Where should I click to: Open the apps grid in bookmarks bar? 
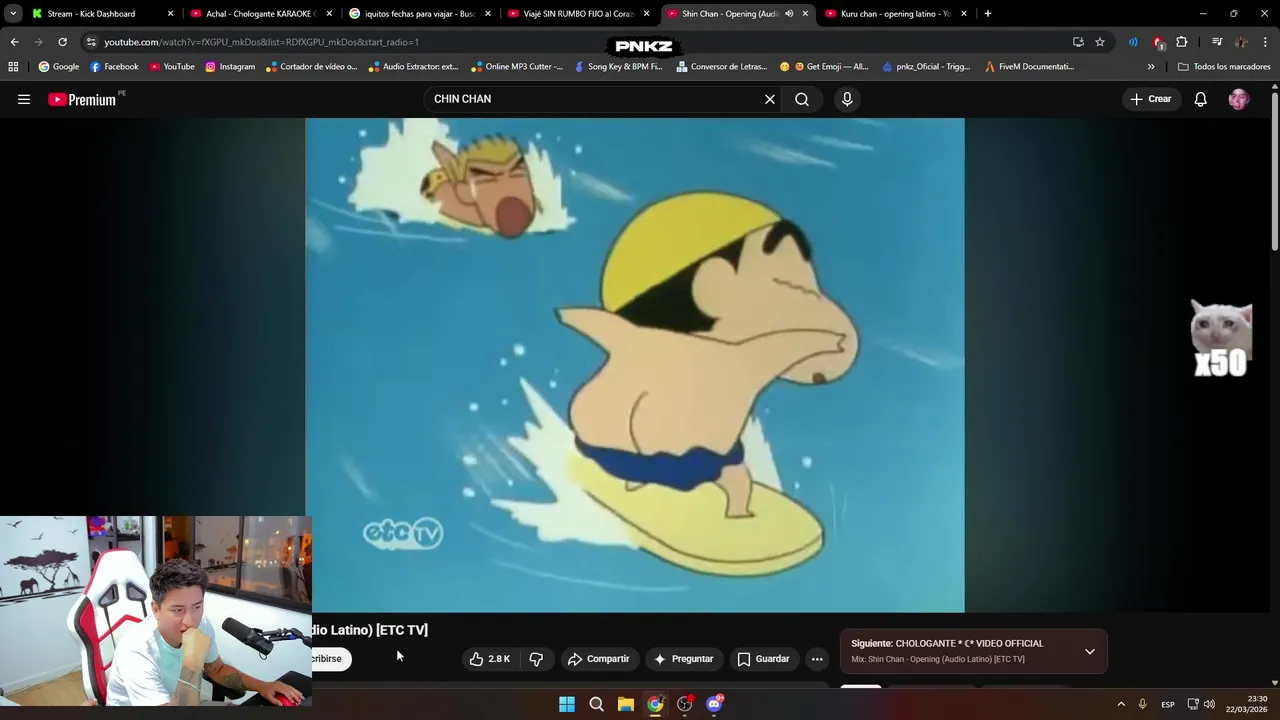tap(13, 67)
